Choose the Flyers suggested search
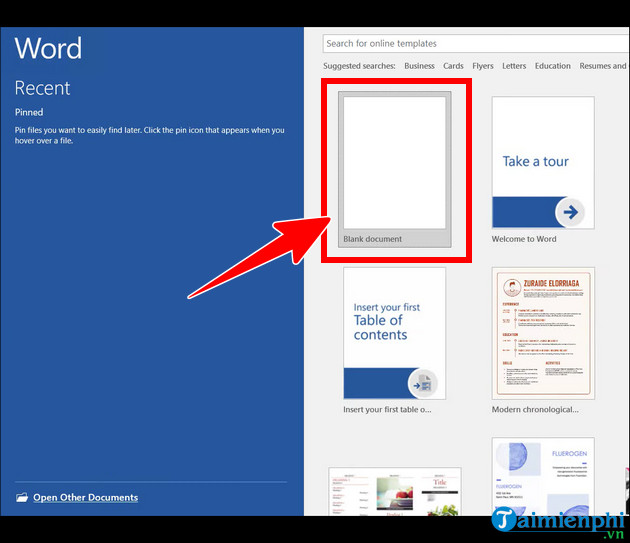The width and height of the screenshot is (630, 543). (x=483, y=66)
